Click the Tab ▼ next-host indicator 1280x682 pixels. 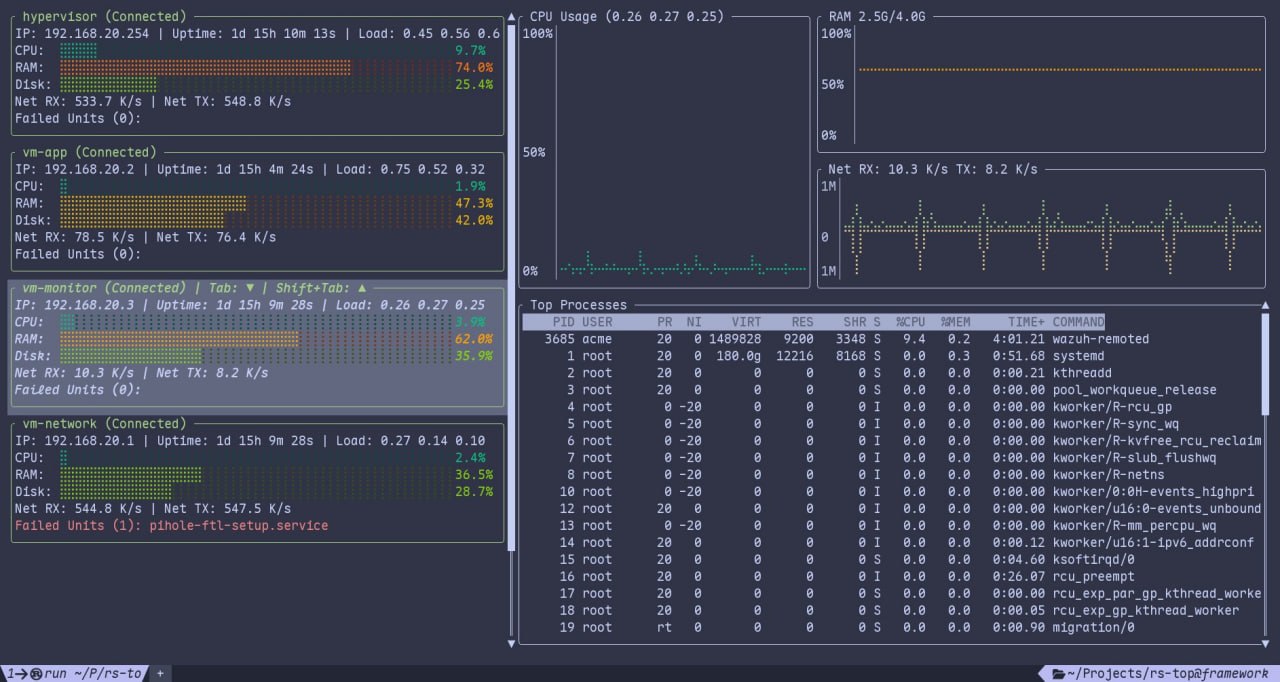point(231,288)
